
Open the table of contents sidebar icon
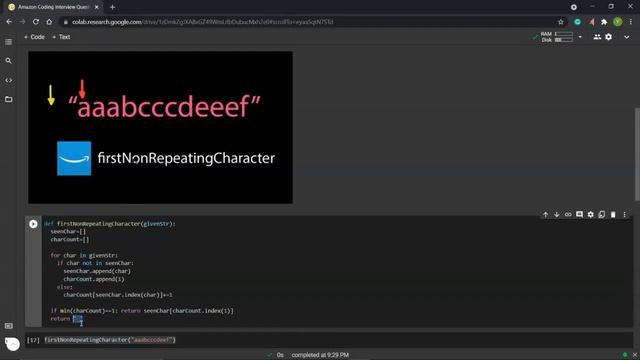[x=9, y=42]
